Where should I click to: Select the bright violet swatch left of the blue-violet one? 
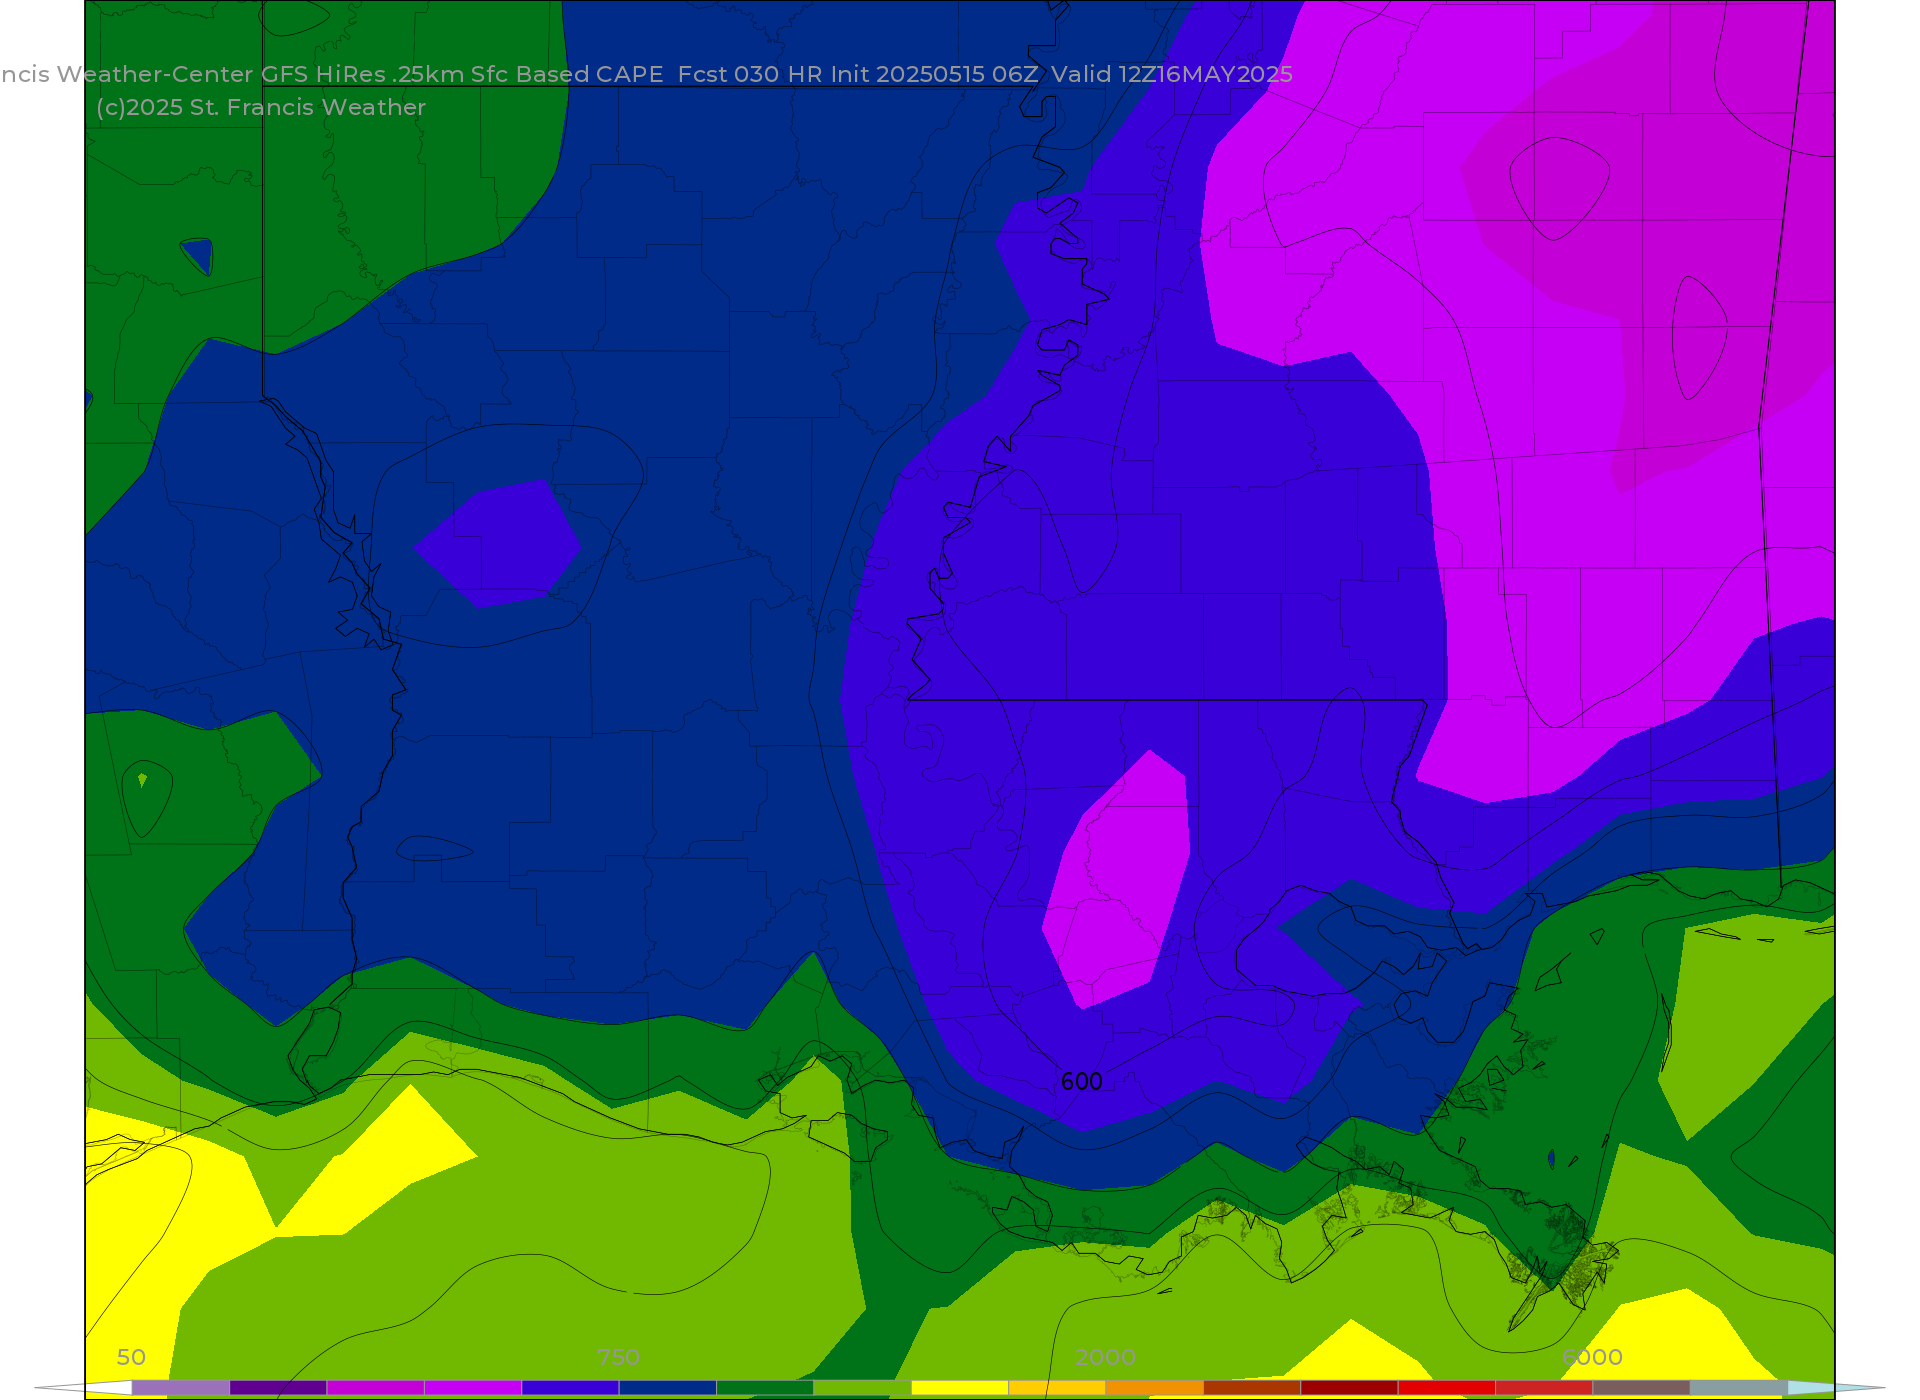click(x=473, y=1388)
